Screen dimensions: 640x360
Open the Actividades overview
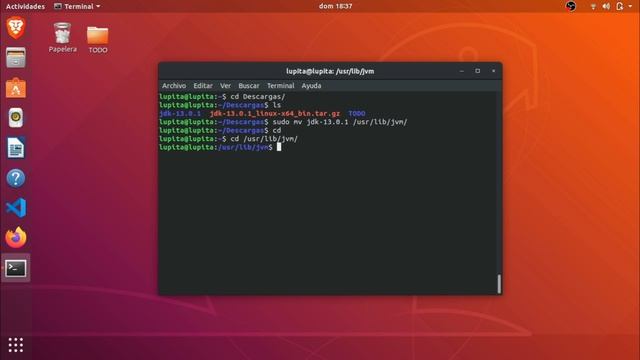(25, 6)
